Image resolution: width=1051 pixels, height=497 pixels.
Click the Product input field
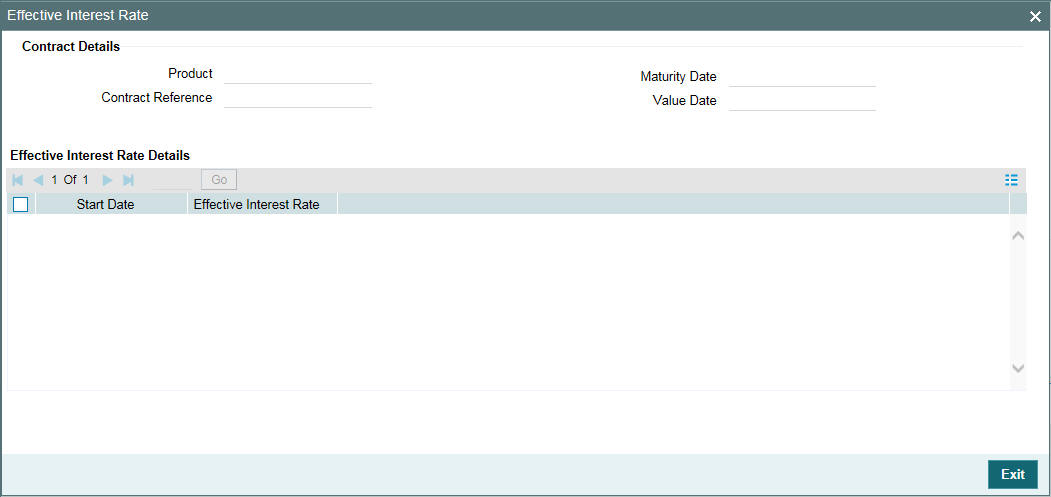(298, 74)
